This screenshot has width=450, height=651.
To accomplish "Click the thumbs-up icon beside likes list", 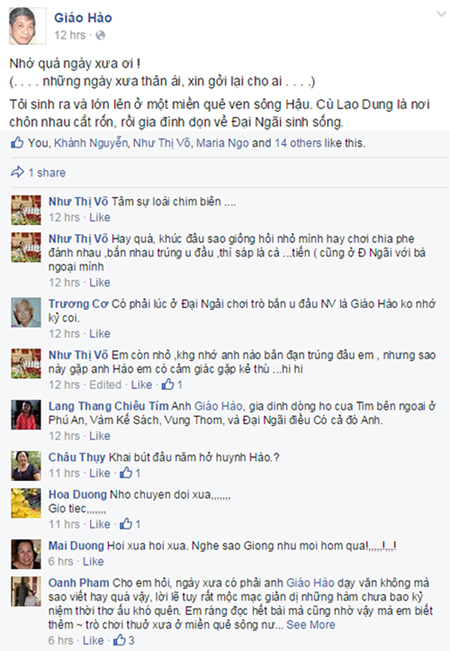I will point(17,143).
